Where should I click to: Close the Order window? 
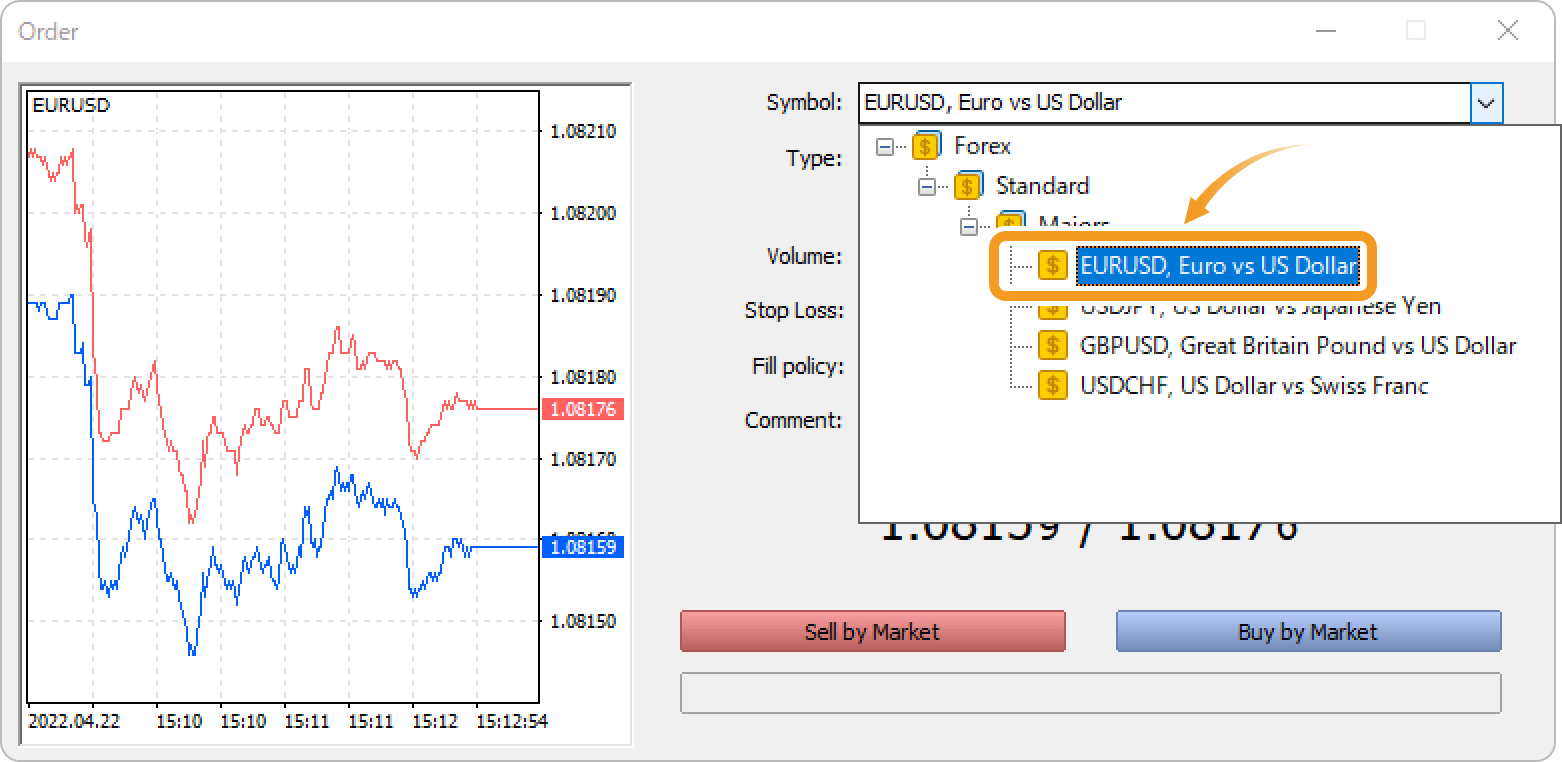[x=1508, y=31]
